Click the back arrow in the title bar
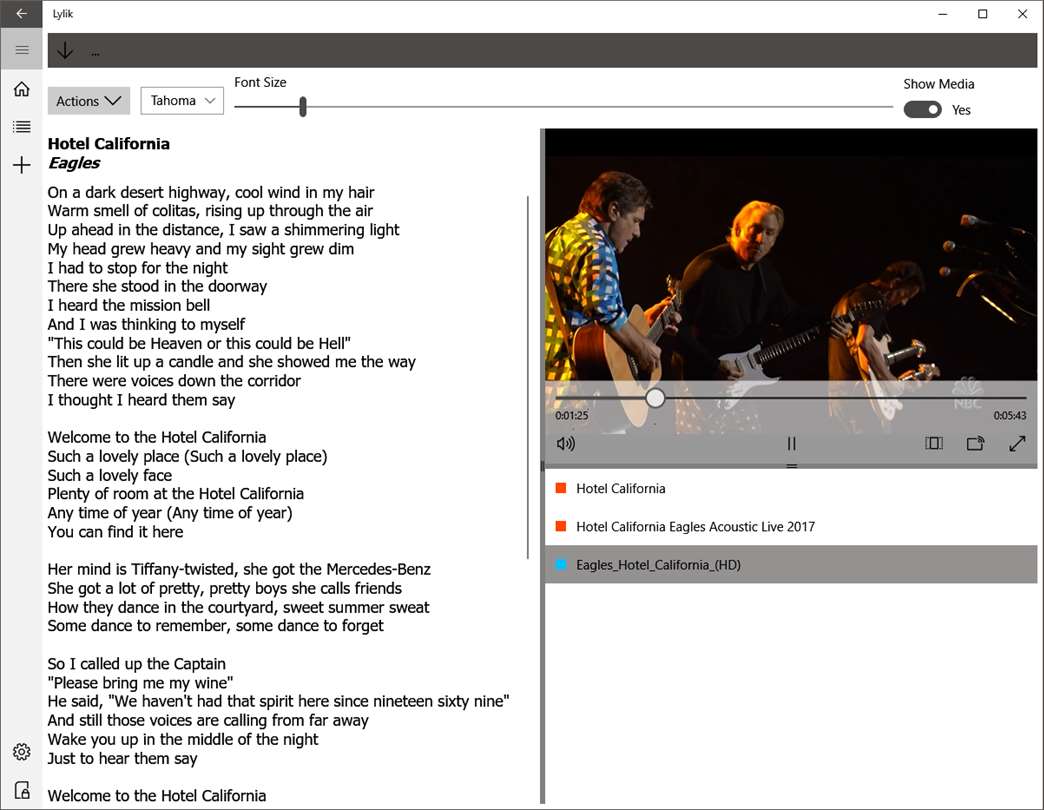Screen dimensions: 1044x810 pos(21,13)
